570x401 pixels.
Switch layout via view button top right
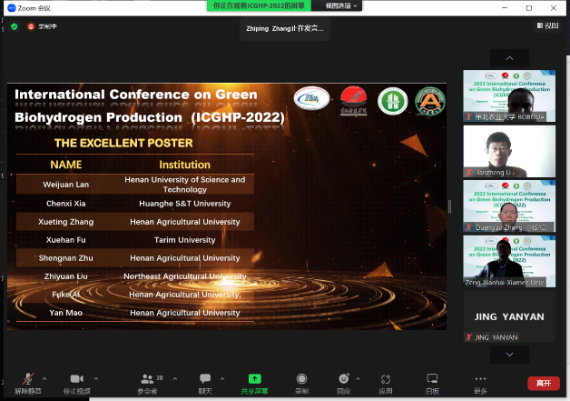point(547,25)
